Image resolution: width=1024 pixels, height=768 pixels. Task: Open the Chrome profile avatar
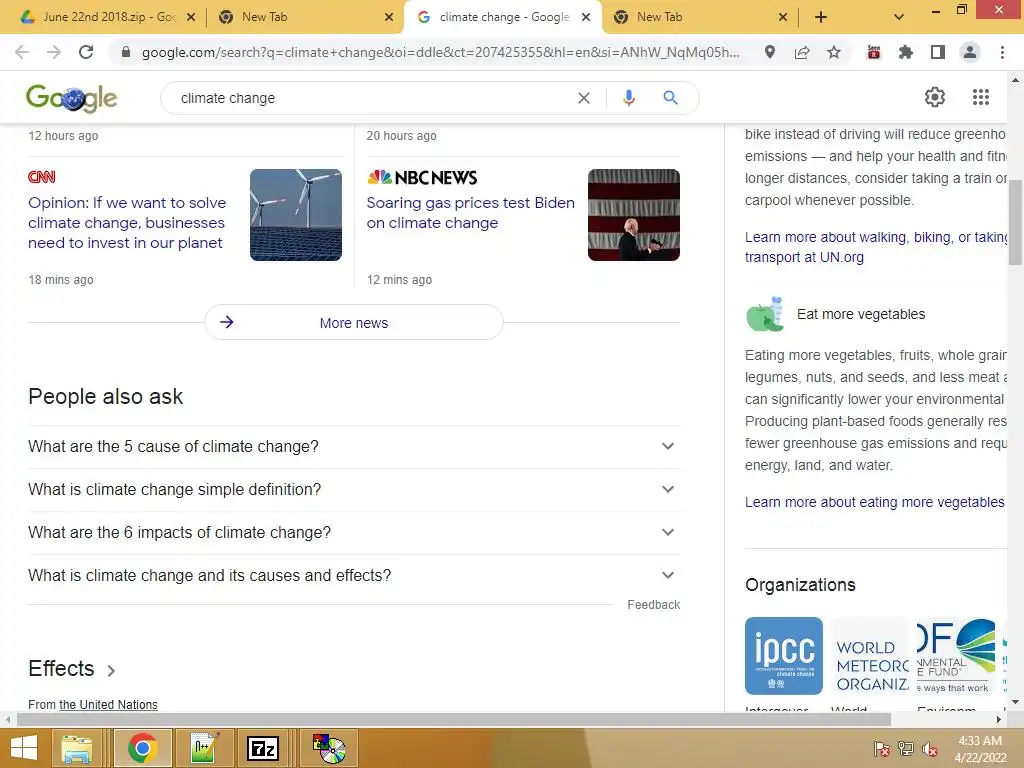(x=970, y=52)
